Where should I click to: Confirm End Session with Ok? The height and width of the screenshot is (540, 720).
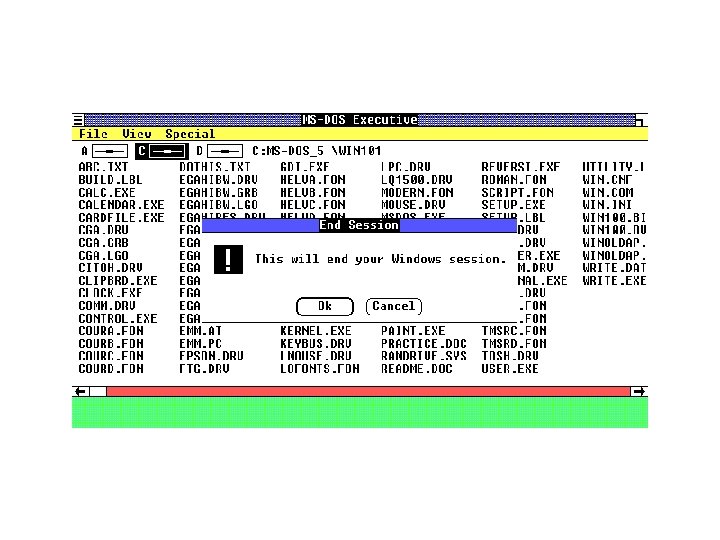click(x=325, y=306)
